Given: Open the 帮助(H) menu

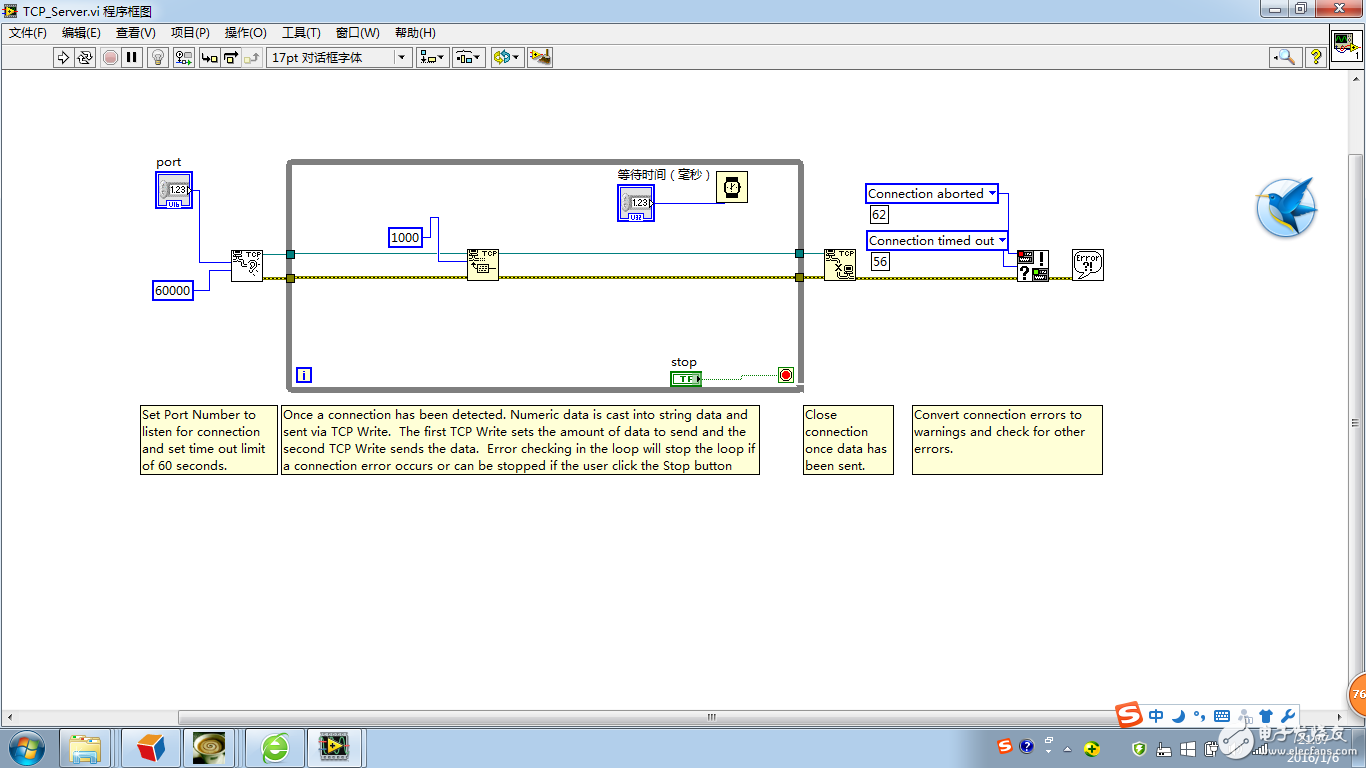Looking at the screenshot, I should pyautogui.click(x=415, y=33).
